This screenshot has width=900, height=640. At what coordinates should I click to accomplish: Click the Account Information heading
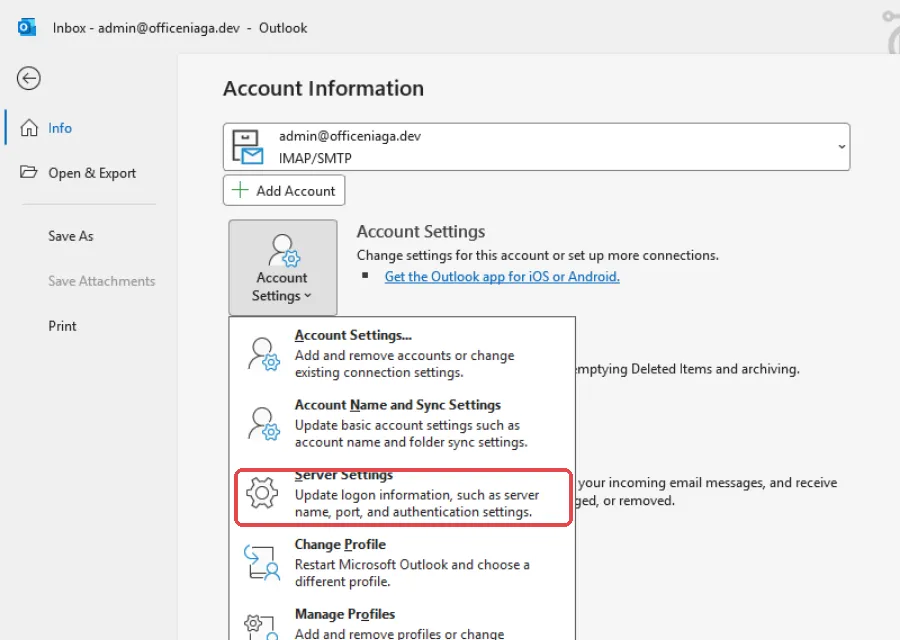[323, 88]
